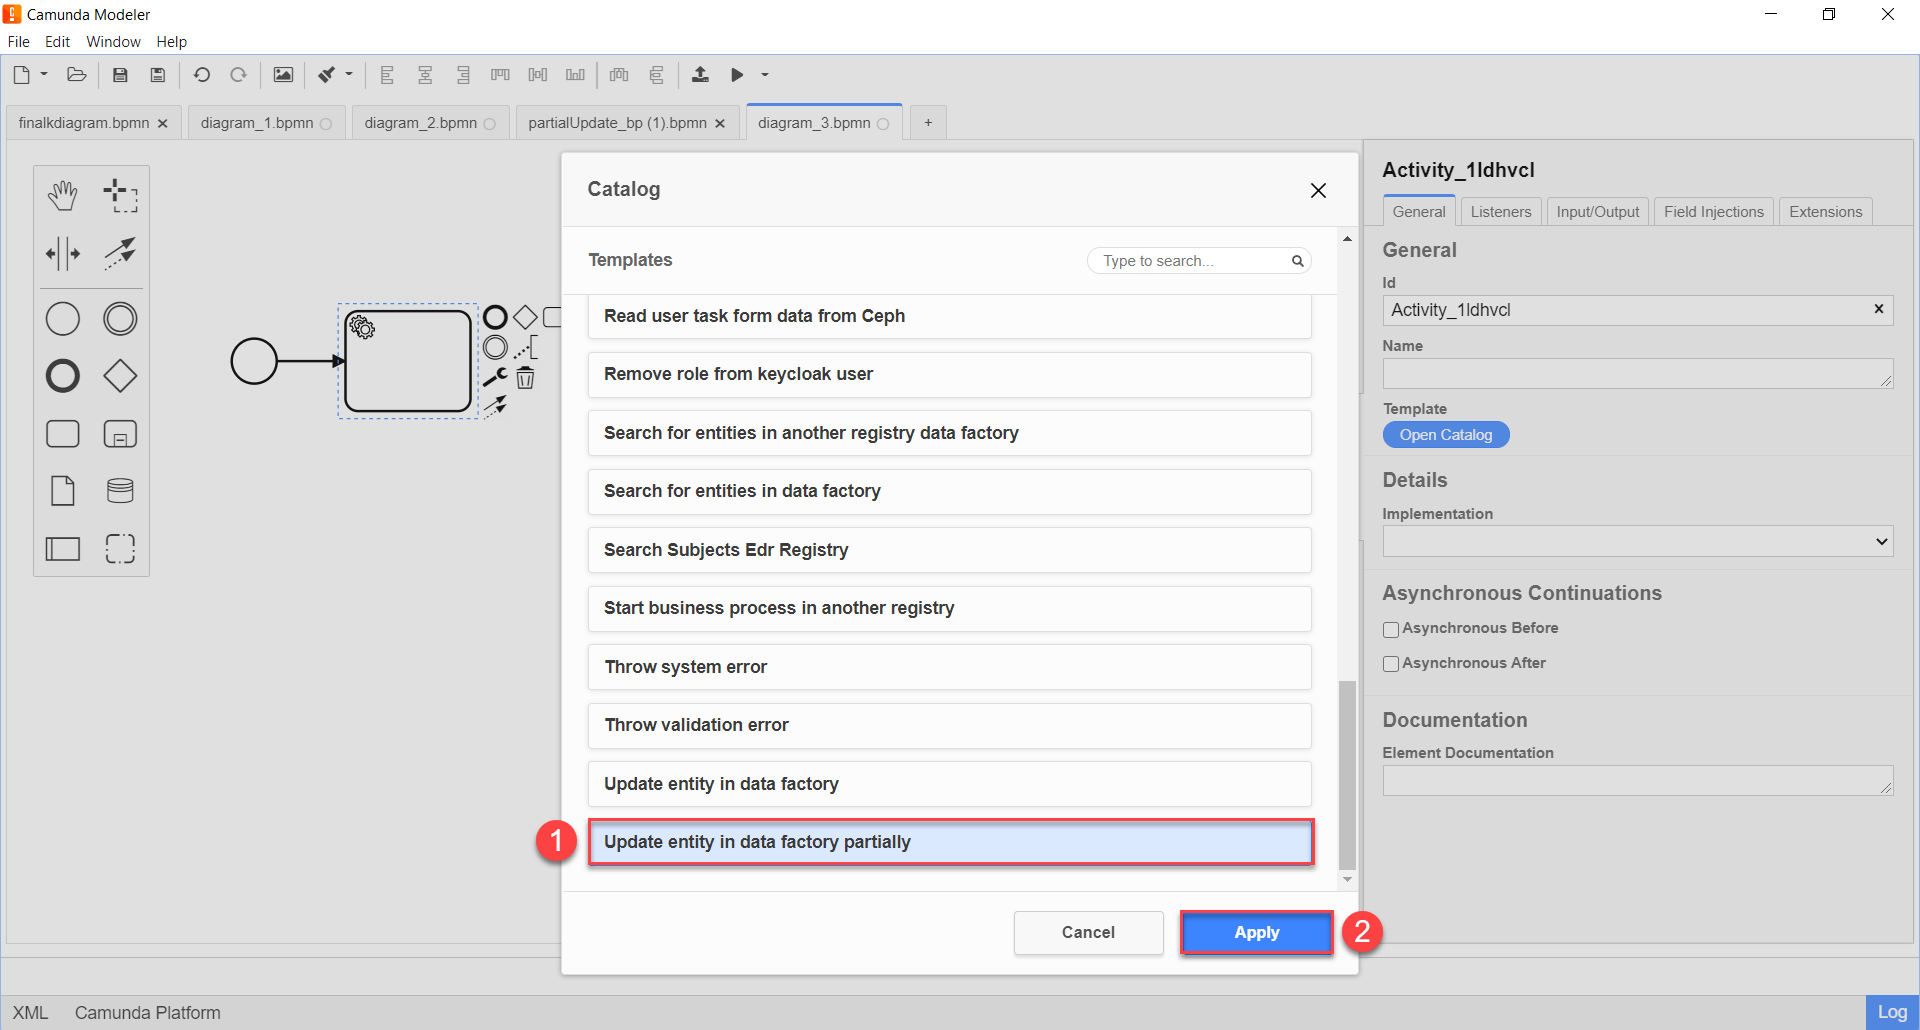Append gateway from context pad
Image resolution: width=1920 pixels, height=1030 pixels.
(x=525, y=317)
